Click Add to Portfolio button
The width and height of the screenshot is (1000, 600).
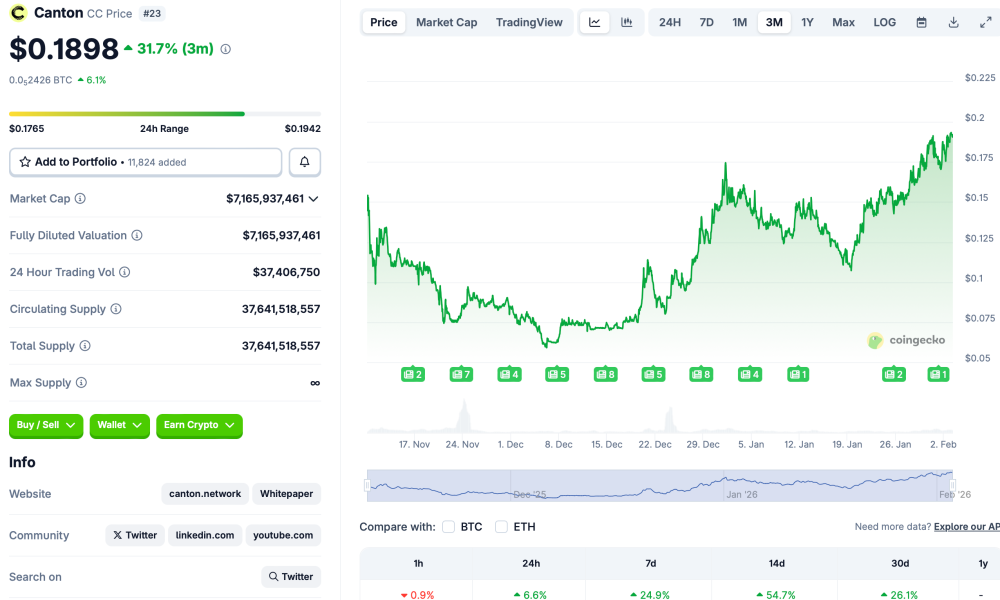(145, 162)
